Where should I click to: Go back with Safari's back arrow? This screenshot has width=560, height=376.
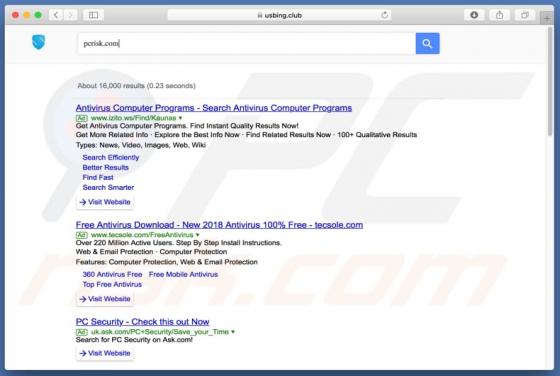click(x=56, y=15)
